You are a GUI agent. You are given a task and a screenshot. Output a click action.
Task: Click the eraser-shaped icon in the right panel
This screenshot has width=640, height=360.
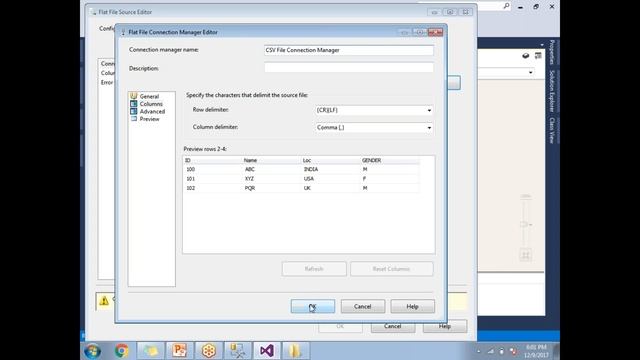(526, 56)
